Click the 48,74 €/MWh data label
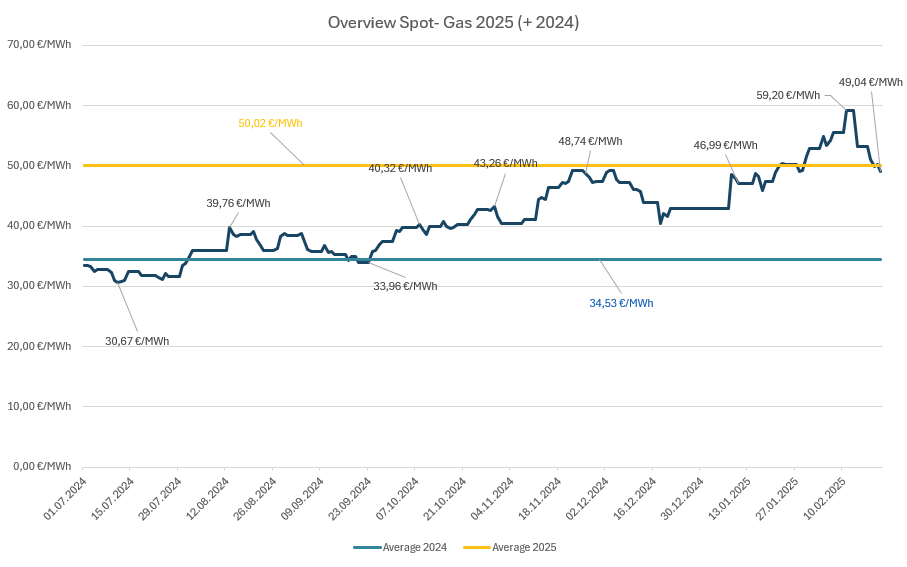The height and width of the screenshot is (567, 907). [590, 141]
